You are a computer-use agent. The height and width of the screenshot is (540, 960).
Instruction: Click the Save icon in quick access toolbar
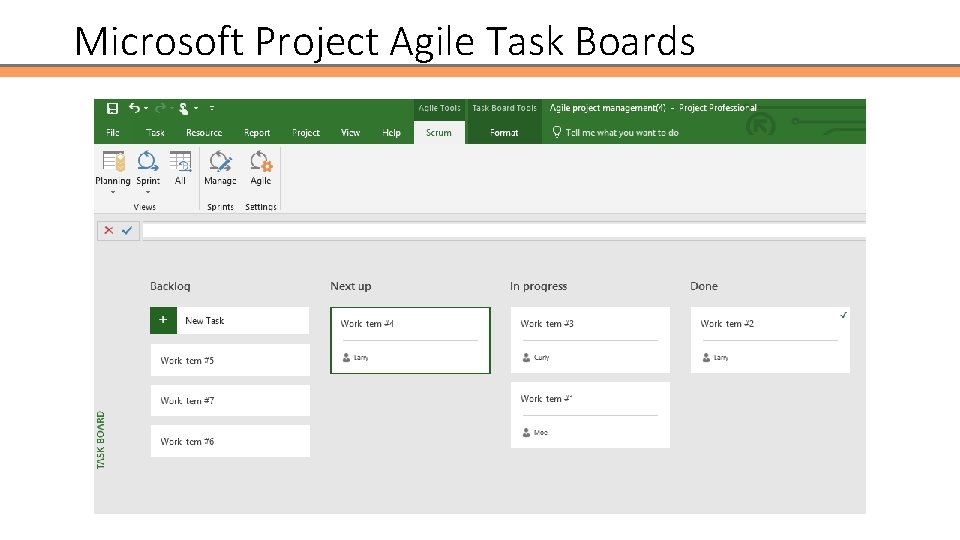point(112,108)
